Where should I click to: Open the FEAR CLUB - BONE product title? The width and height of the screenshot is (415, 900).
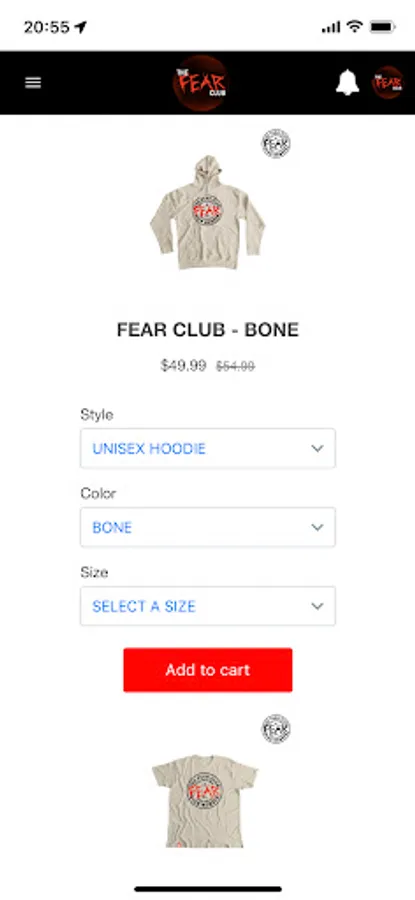pyautogui.click(x=208, y=330)
